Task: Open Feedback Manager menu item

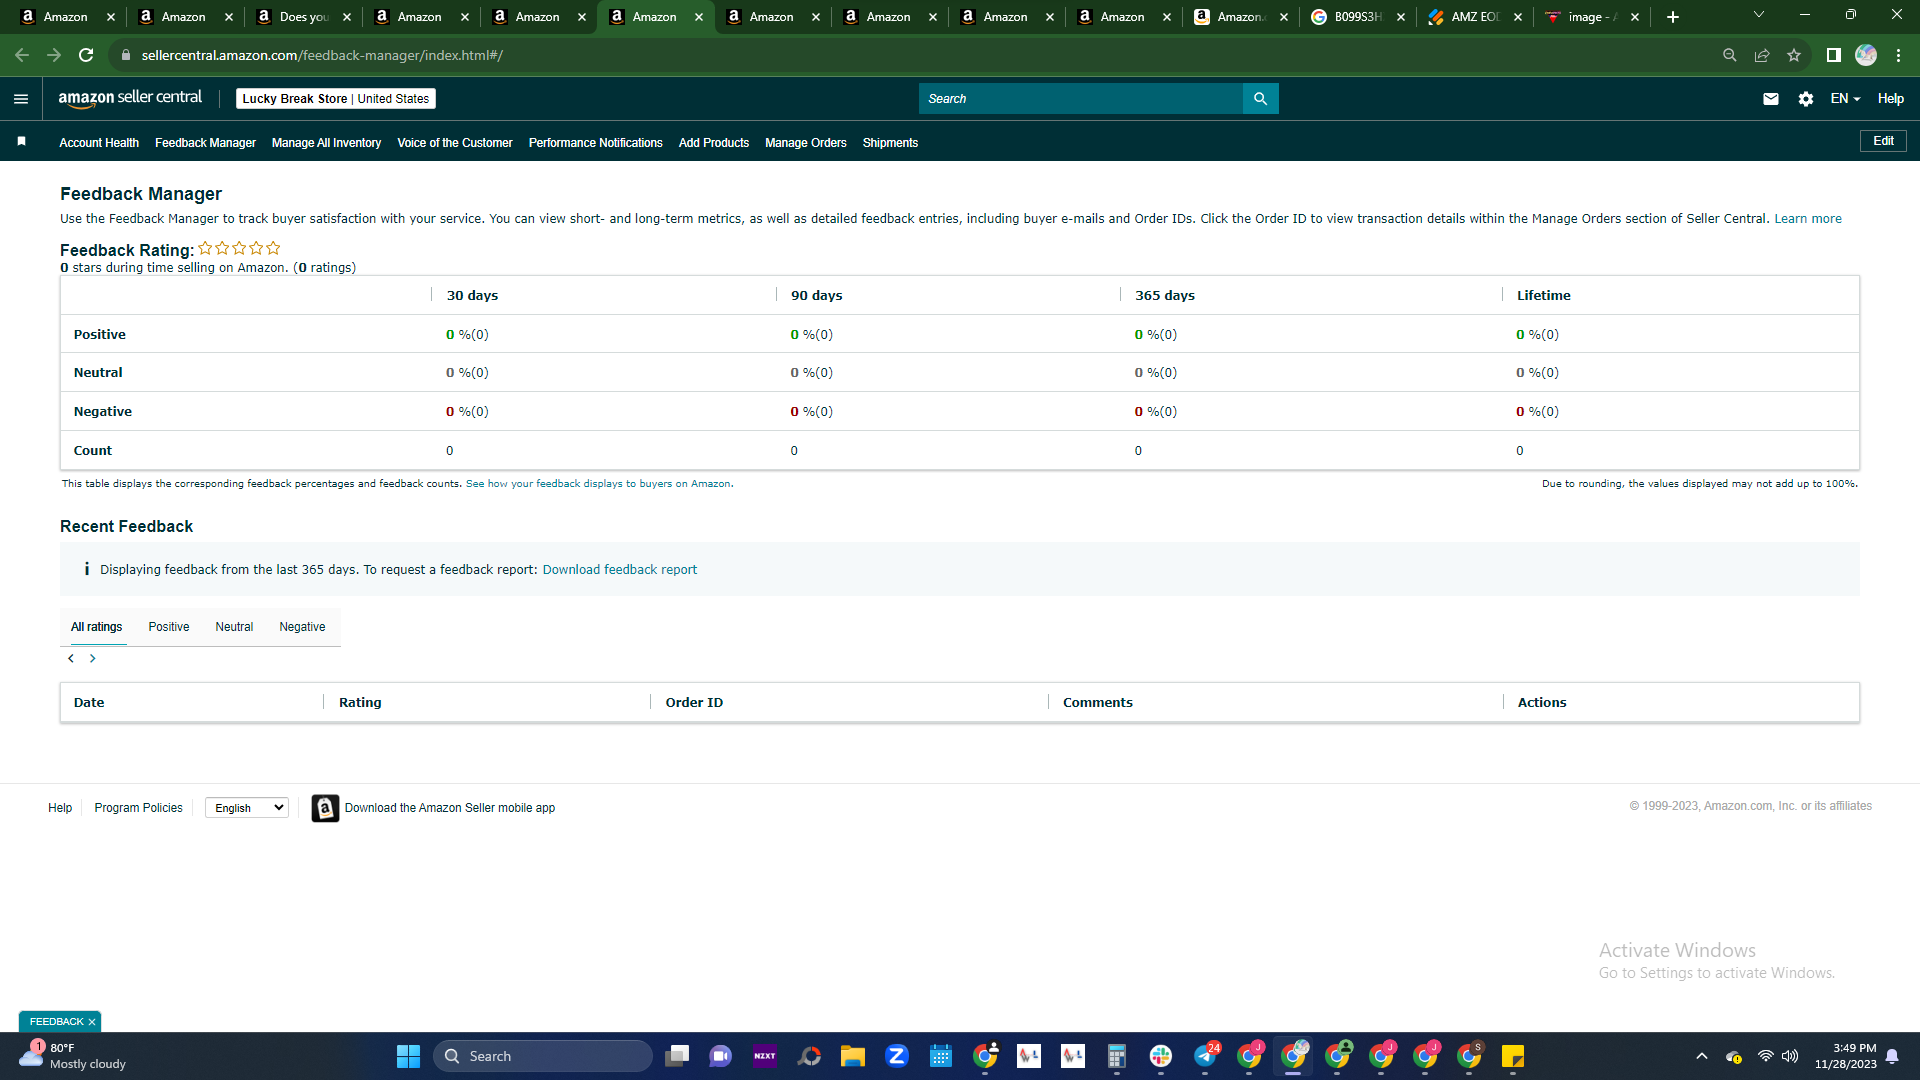Action: tap(205, 143)
